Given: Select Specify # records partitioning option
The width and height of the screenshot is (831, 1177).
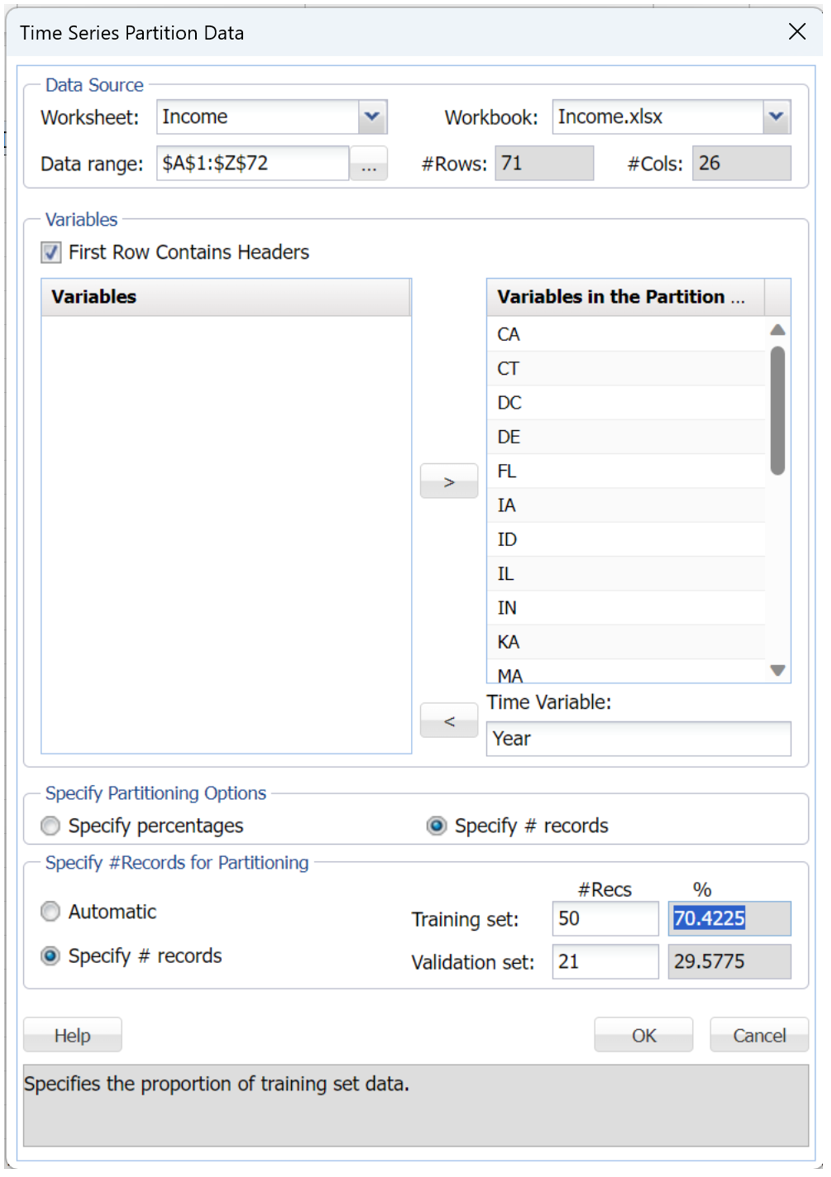Looking at the screenshot, I should (436, 826).
